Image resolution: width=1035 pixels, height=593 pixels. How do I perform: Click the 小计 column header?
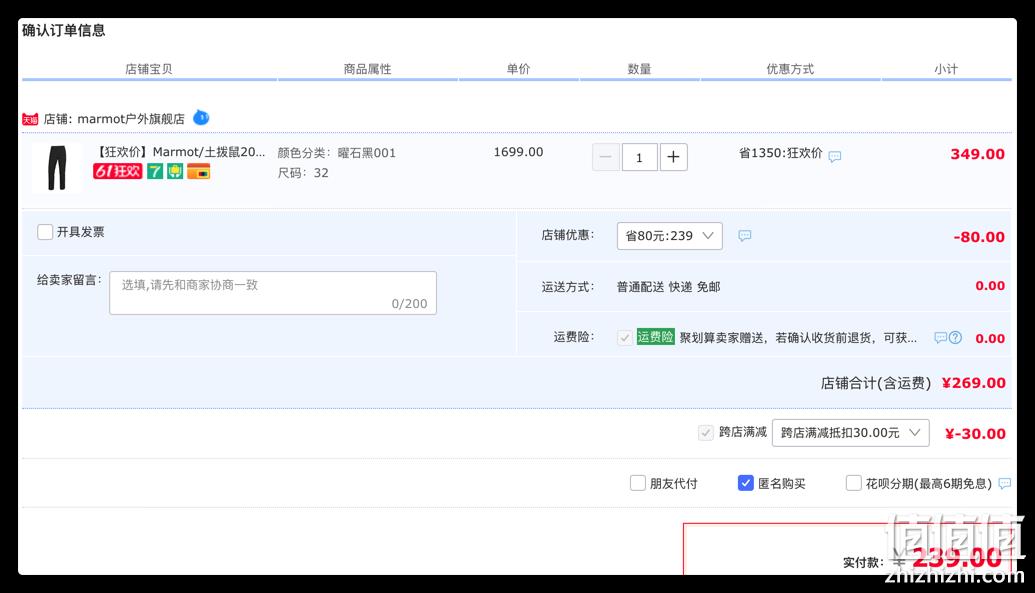[946, 69]
